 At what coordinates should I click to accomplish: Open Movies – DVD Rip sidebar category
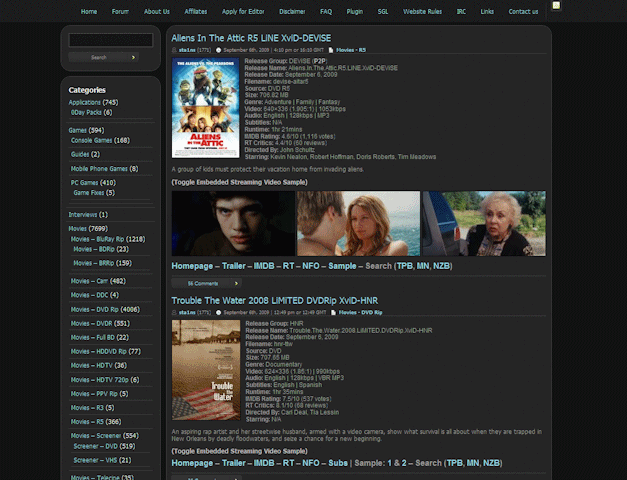point(95,310)
